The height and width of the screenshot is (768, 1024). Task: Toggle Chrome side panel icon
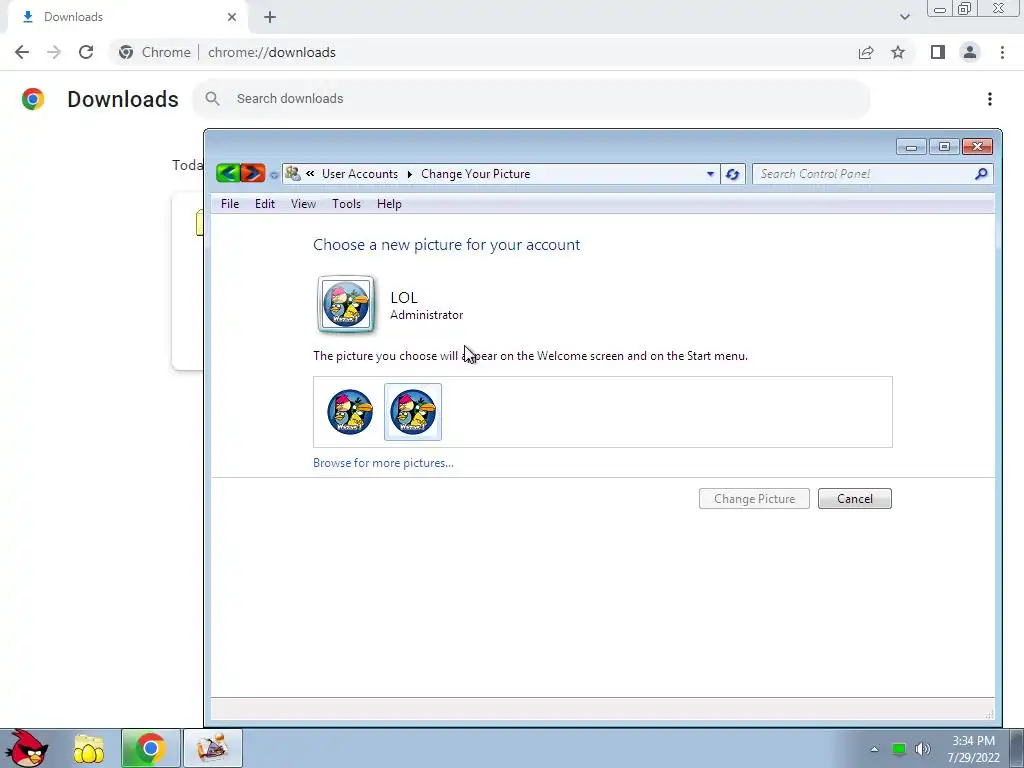938,52
